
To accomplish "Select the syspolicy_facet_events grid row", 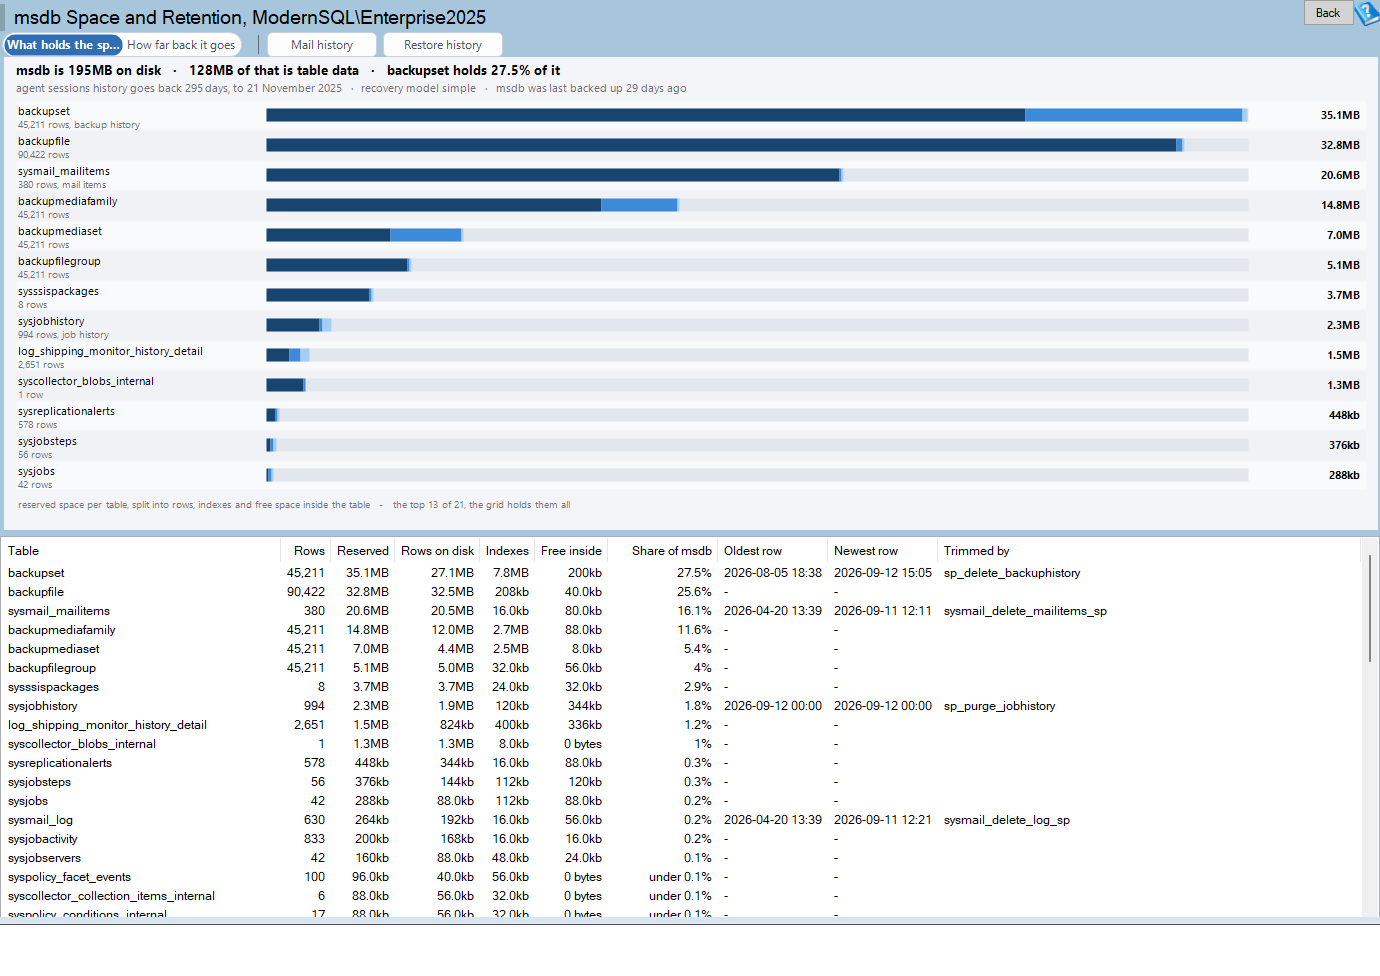I will point(682,877).
